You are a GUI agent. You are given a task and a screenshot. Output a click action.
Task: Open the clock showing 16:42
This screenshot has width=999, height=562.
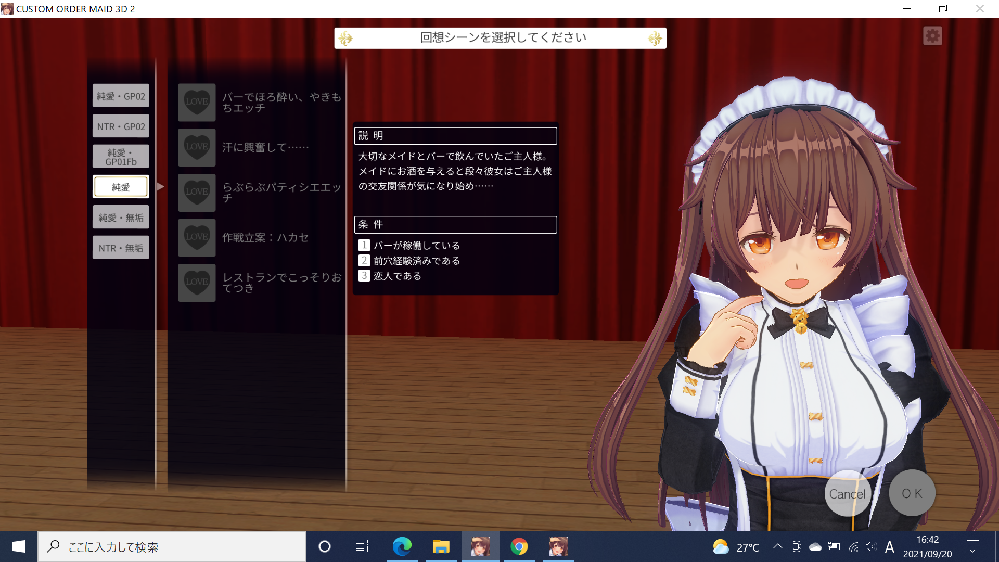(928, 547)
